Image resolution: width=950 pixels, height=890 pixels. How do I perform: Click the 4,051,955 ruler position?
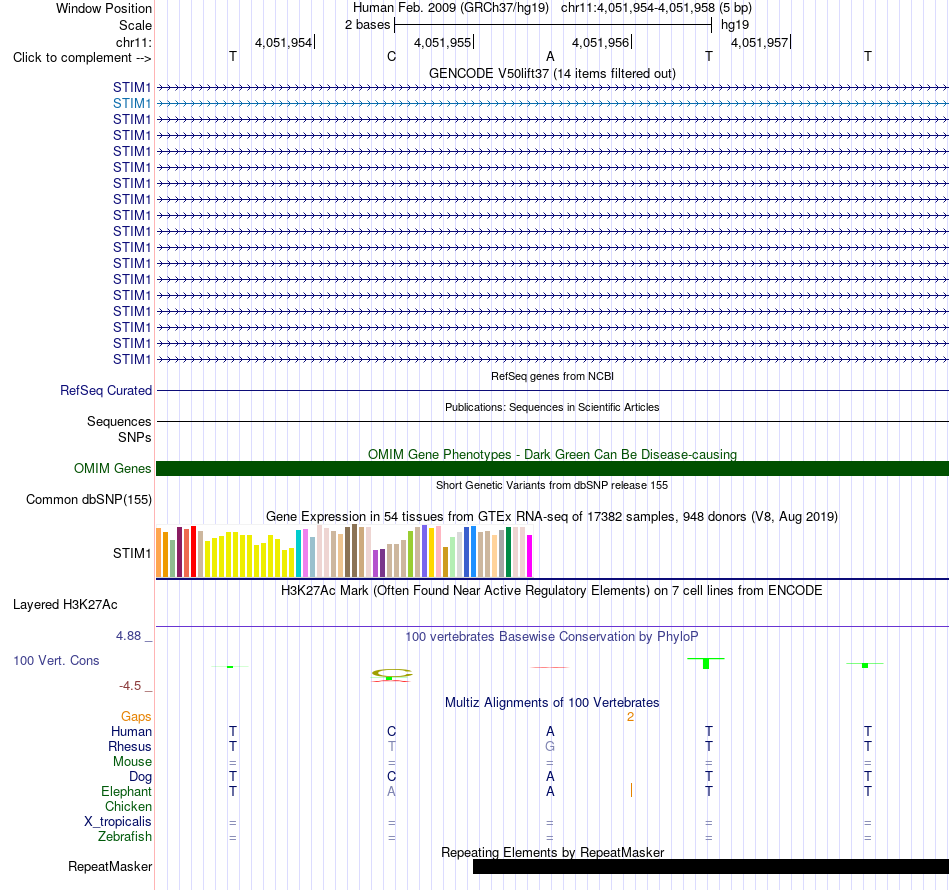click(x=442, y=42)
